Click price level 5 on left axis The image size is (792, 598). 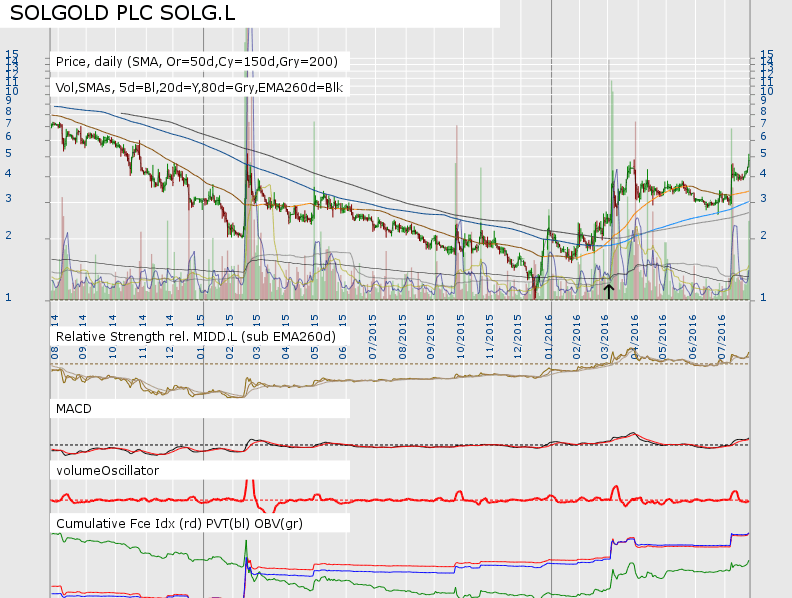(x=8, y=153)
